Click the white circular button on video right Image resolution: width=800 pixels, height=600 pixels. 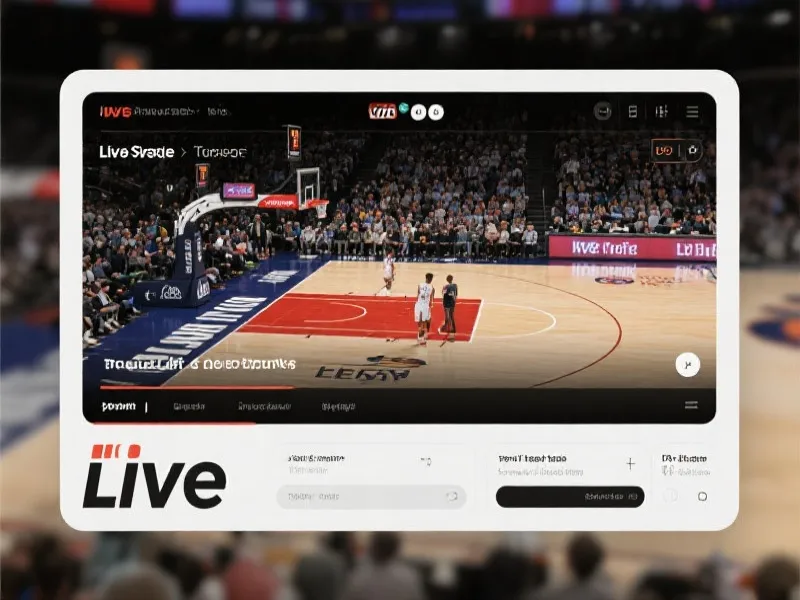tap(686, 365)
